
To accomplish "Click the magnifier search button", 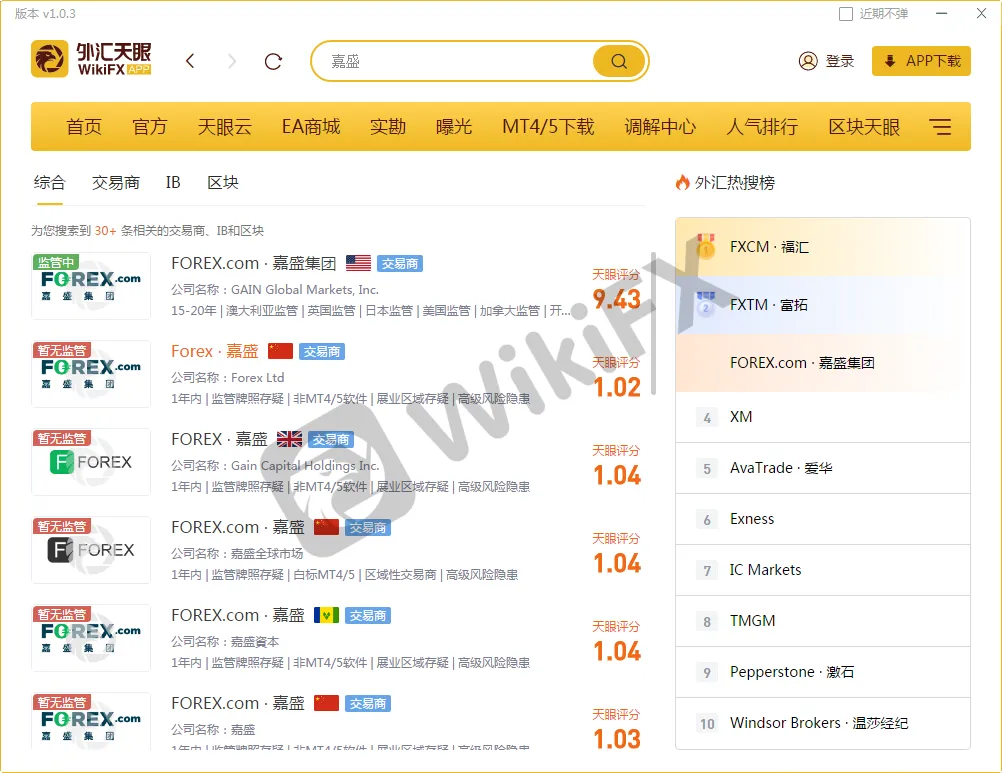I will [619, 61].
